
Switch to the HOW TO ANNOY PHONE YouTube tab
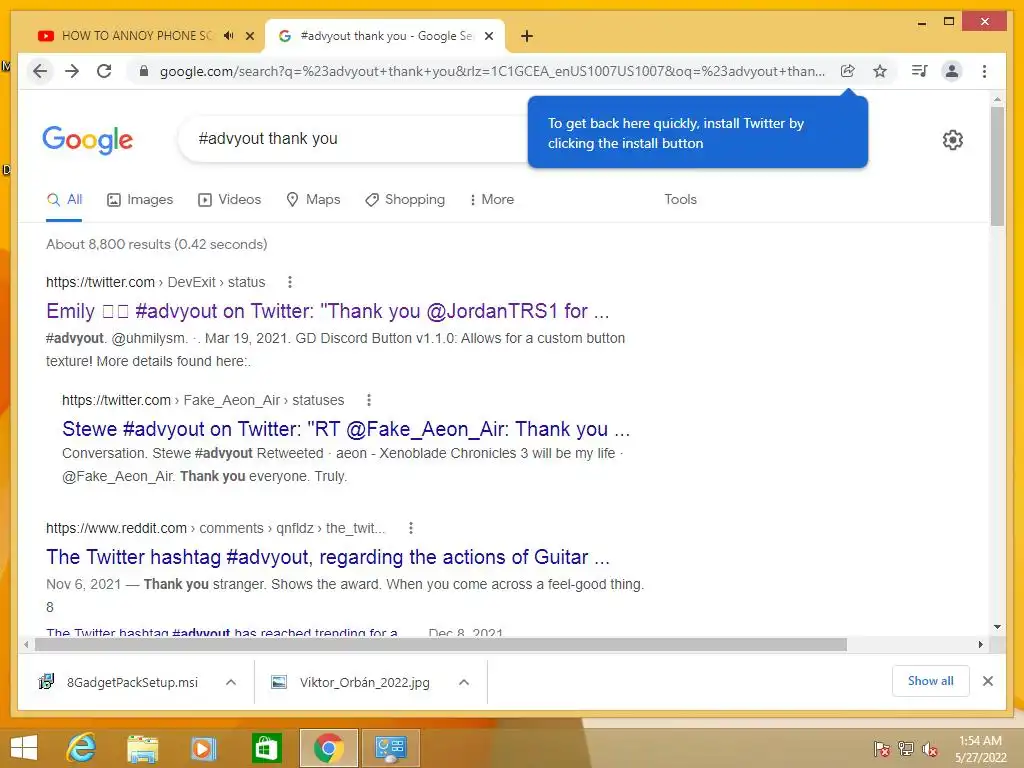(136, 36)
